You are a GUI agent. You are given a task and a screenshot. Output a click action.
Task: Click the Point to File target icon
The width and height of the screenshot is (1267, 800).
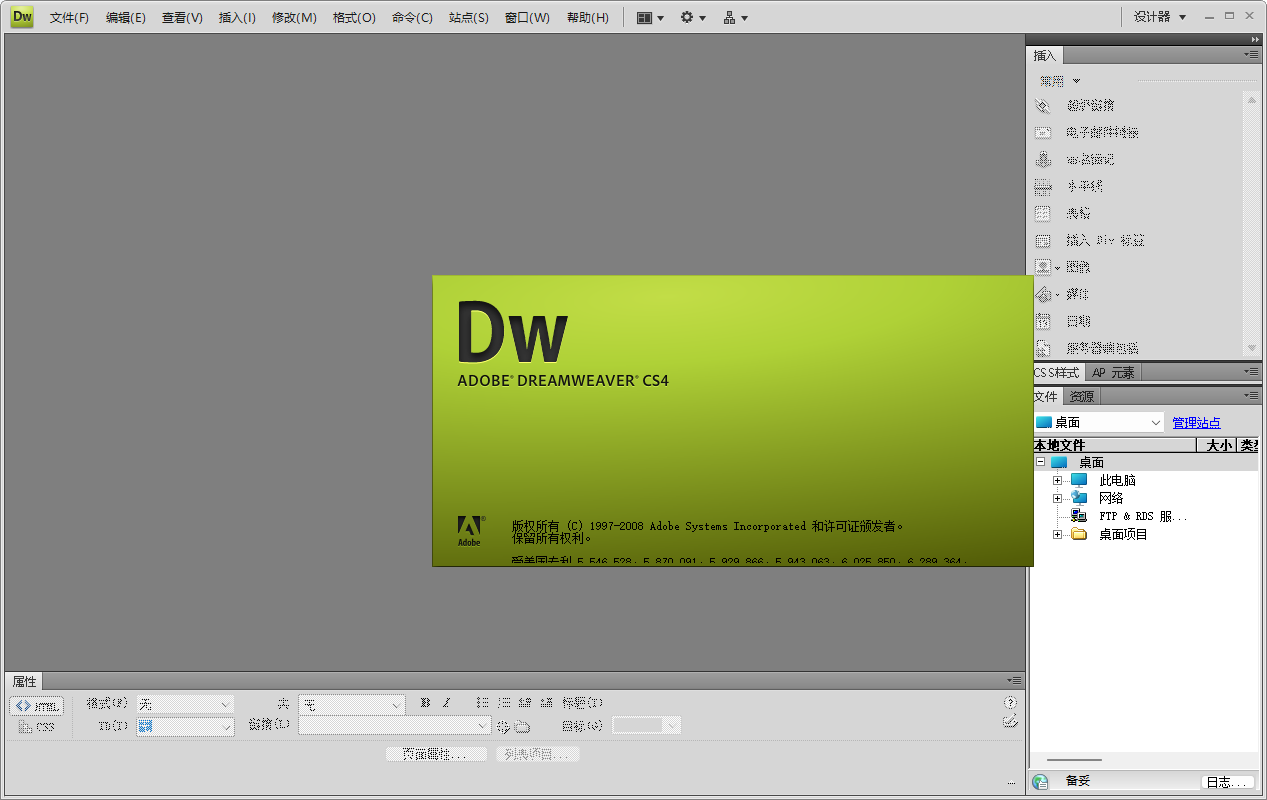pyautogui.click(x=503, y=726)
